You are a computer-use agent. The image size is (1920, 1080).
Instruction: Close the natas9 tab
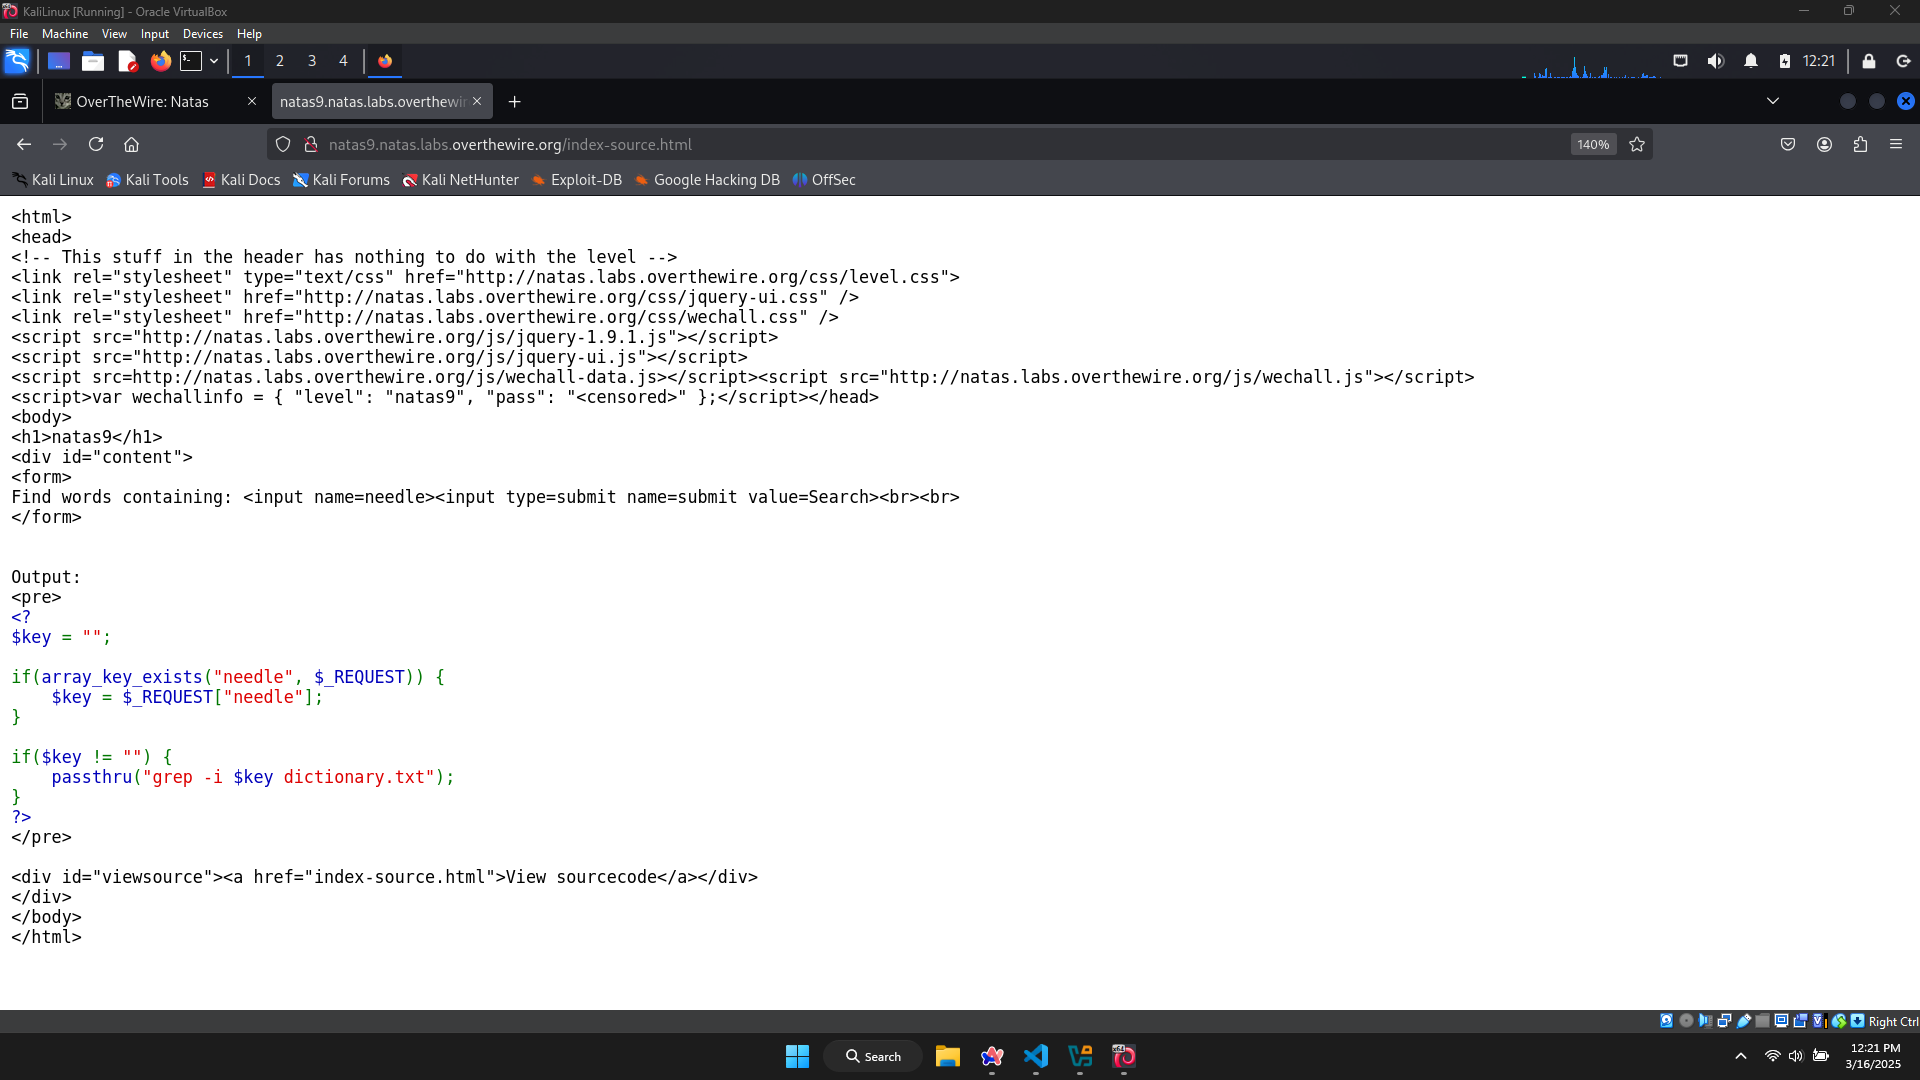pyautogui.click(x=477, y=101)
